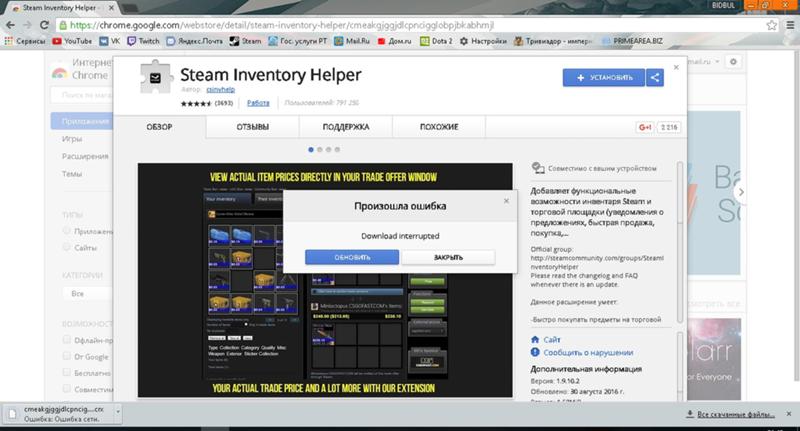The image size is (800, 431).
Task: Check the От Google filter checkbox
Action: (x=66, y=356)
